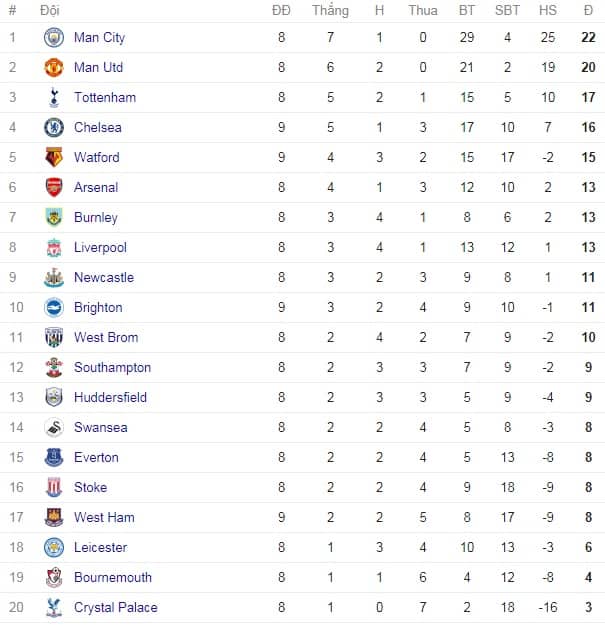Screen dimensions: 605x631
Task: Click the Man City club crest
Action: click(x=54, y=37)
